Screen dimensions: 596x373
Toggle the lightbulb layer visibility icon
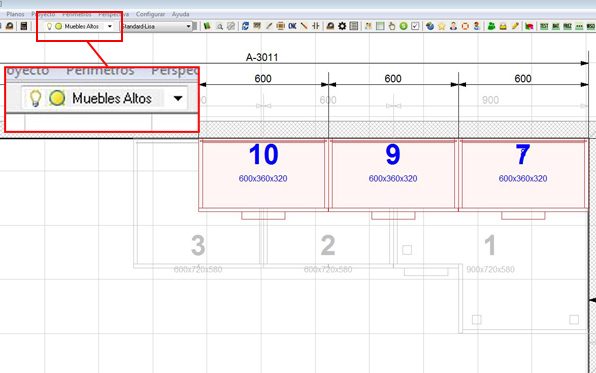click(x=49, y=26)
